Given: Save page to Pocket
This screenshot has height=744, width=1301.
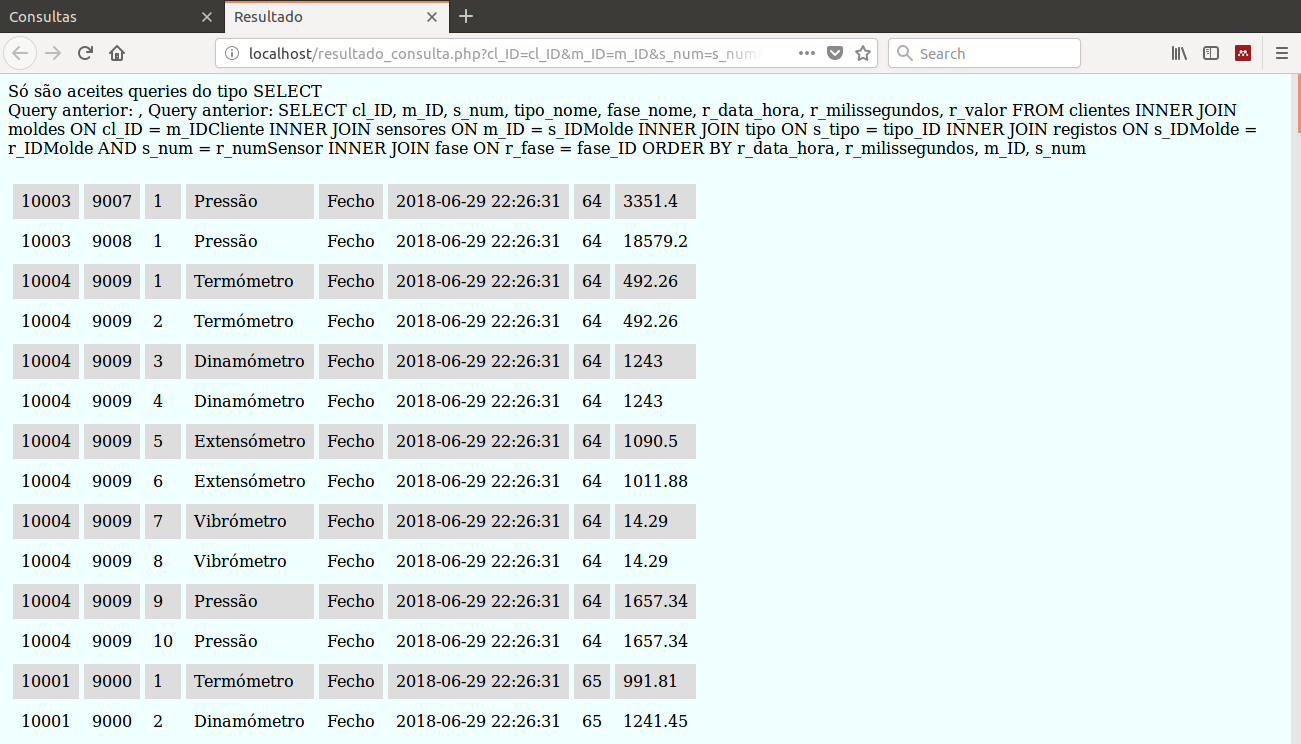Looking at the screenshot, I should point(835,53).
